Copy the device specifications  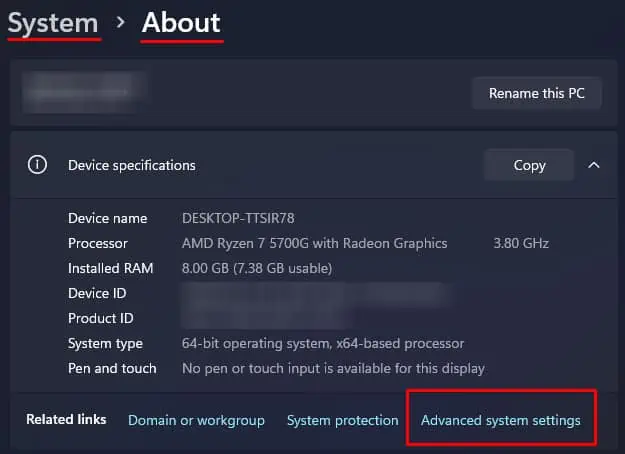[529, 165]
